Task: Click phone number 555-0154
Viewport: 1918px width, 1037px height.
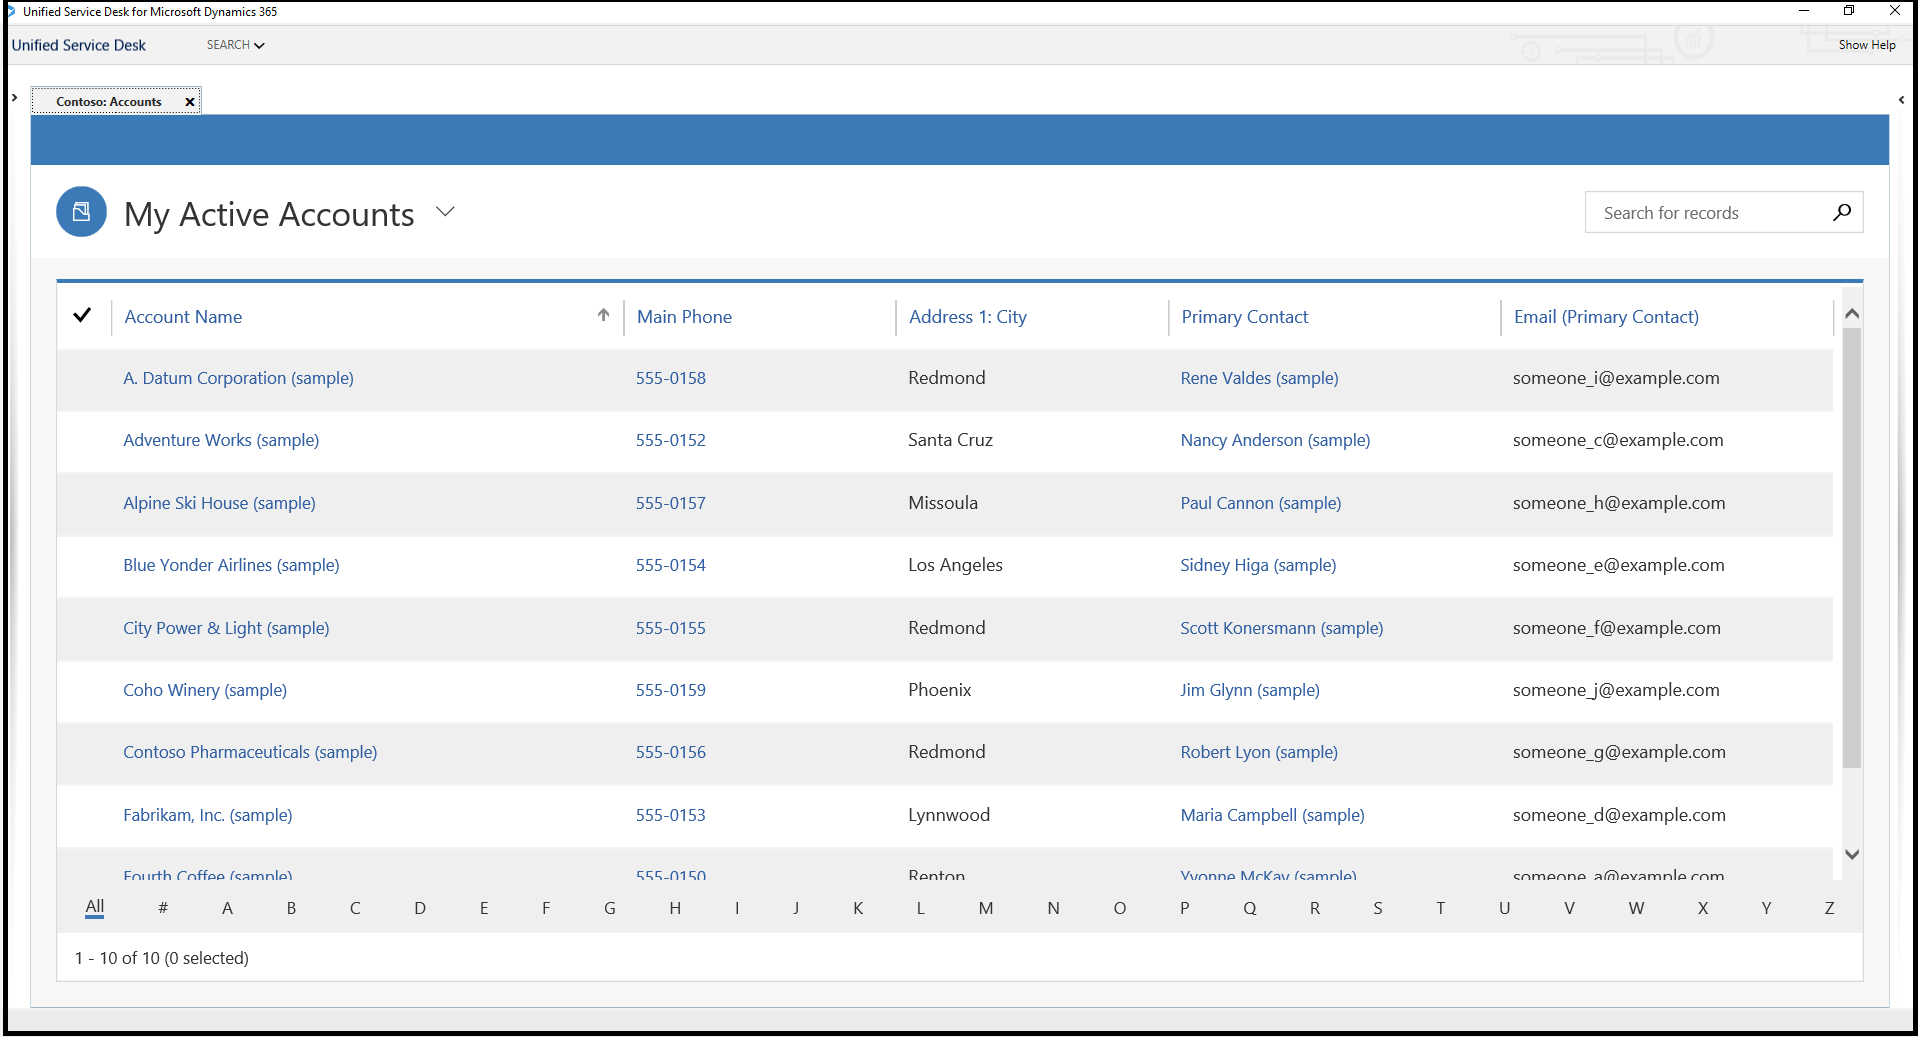Action: tap(671, 565)
